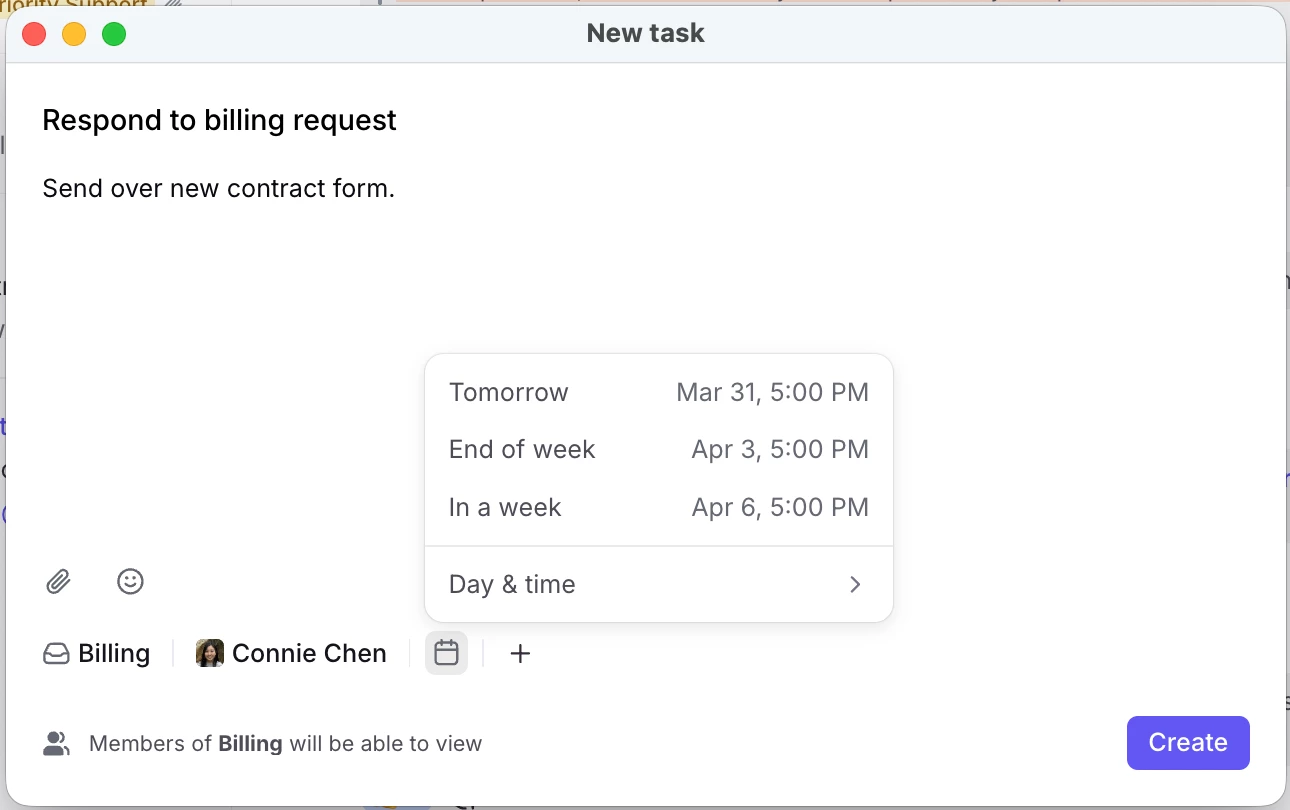
Task: Click the calendar due date icon
Action: click(x=446, y=653)
